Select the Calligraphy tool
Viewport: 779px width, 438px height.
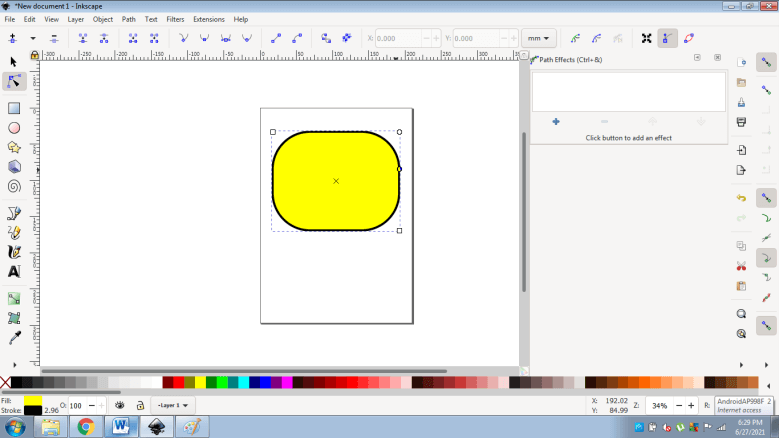click(x=14, y=252)
